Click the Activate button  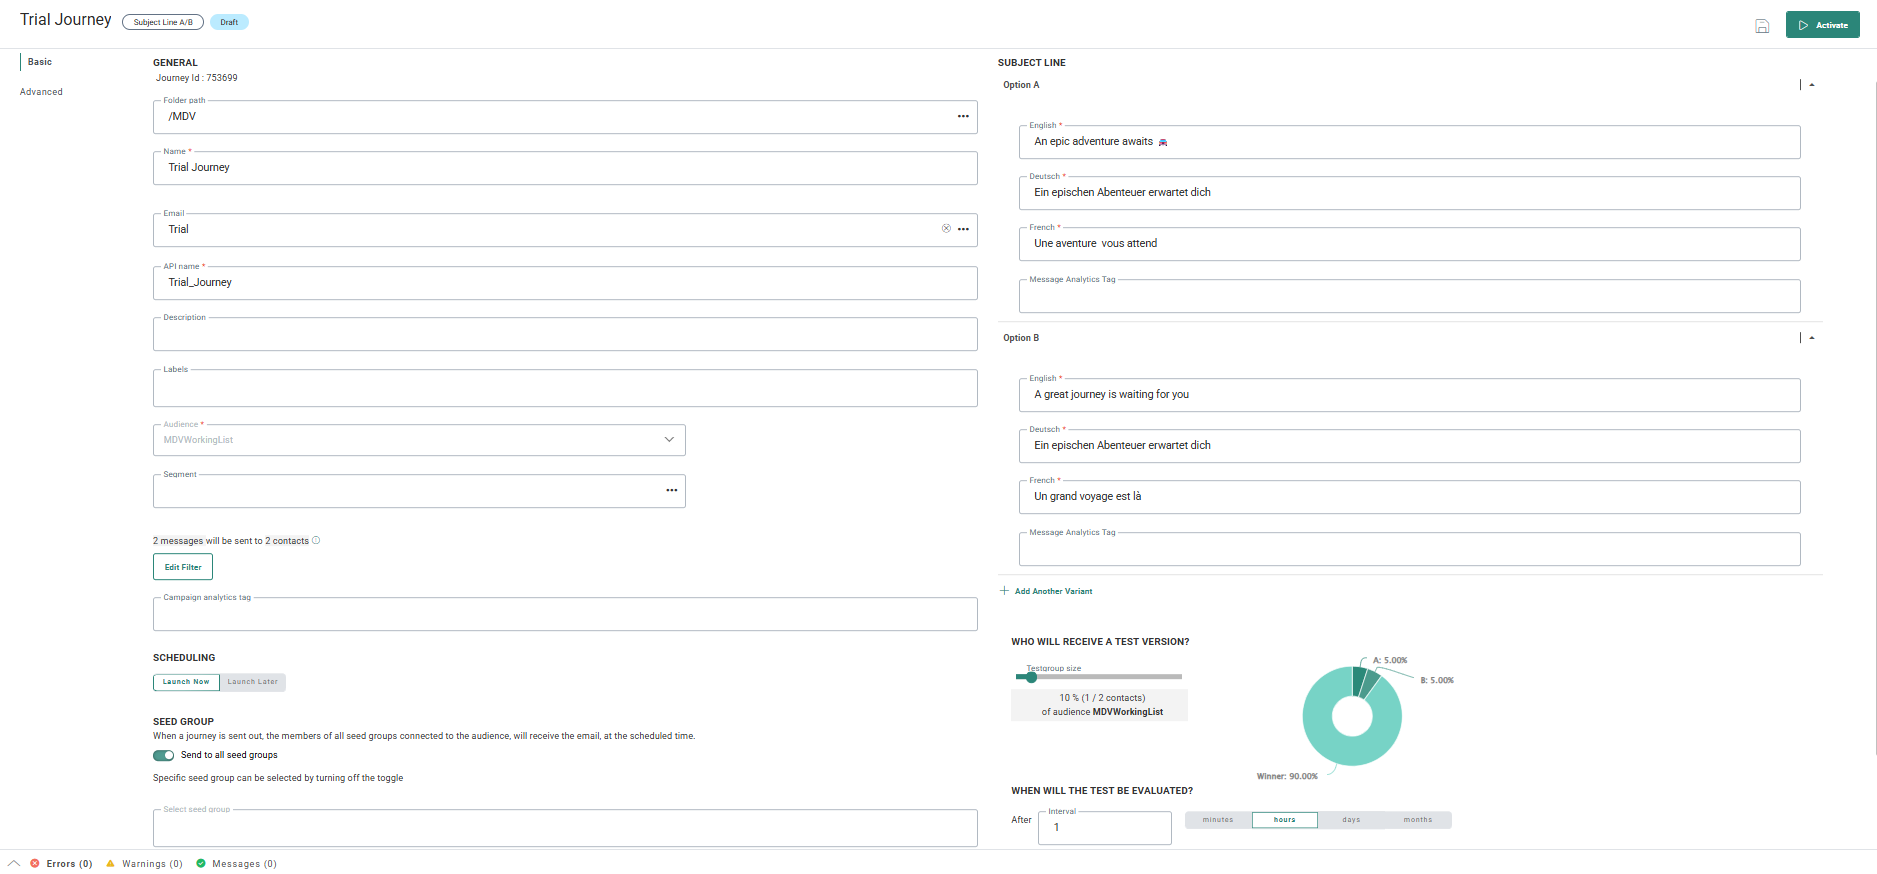tap(1822, 25)
